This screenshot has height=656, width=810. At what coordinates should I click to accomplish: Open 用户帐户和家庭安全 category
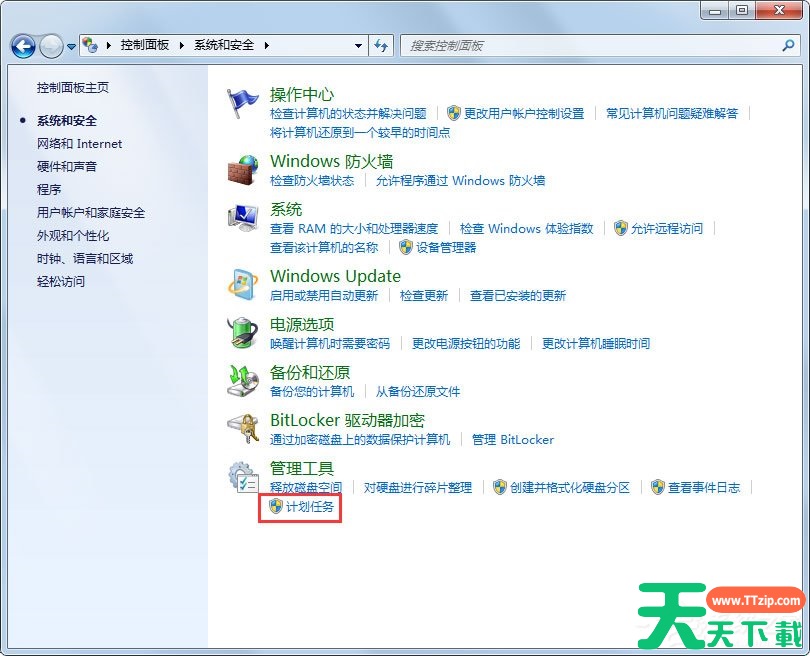(x=91, y=212)
